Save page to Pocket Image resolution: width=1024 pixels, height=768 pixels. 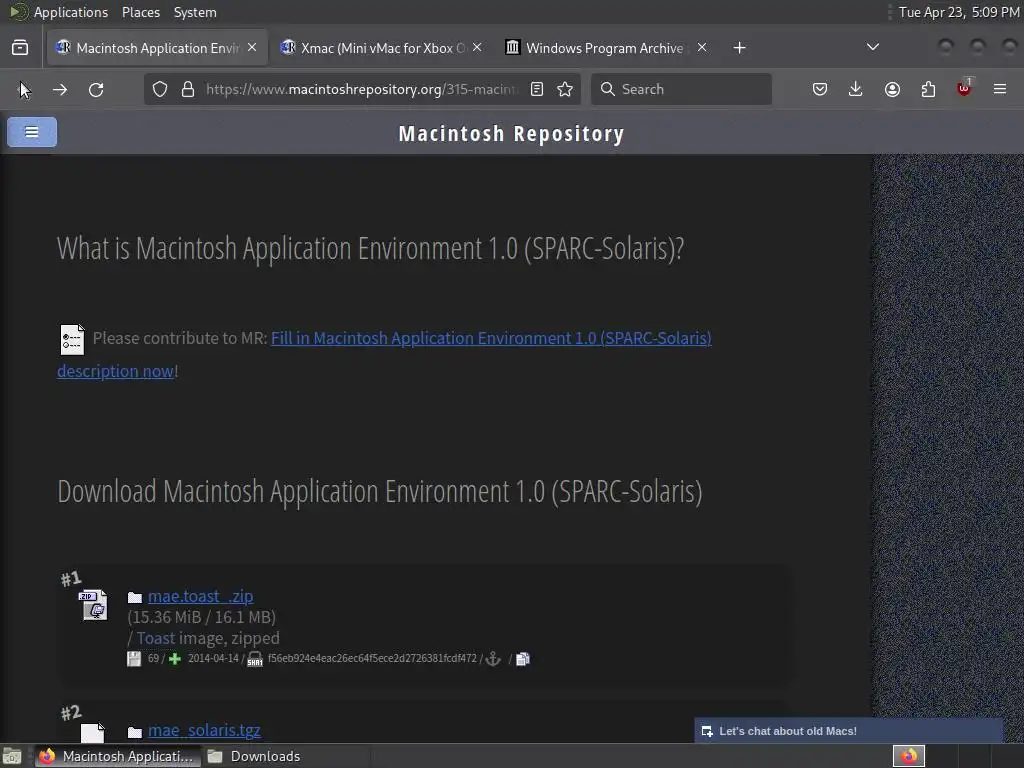pyautogui.click(x=820, y=89)
